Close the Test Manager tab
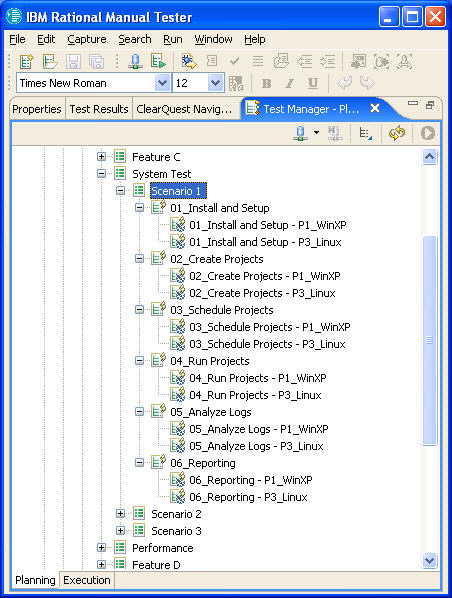This screenshot has width=452, height=598. click(x=375, y=109)
